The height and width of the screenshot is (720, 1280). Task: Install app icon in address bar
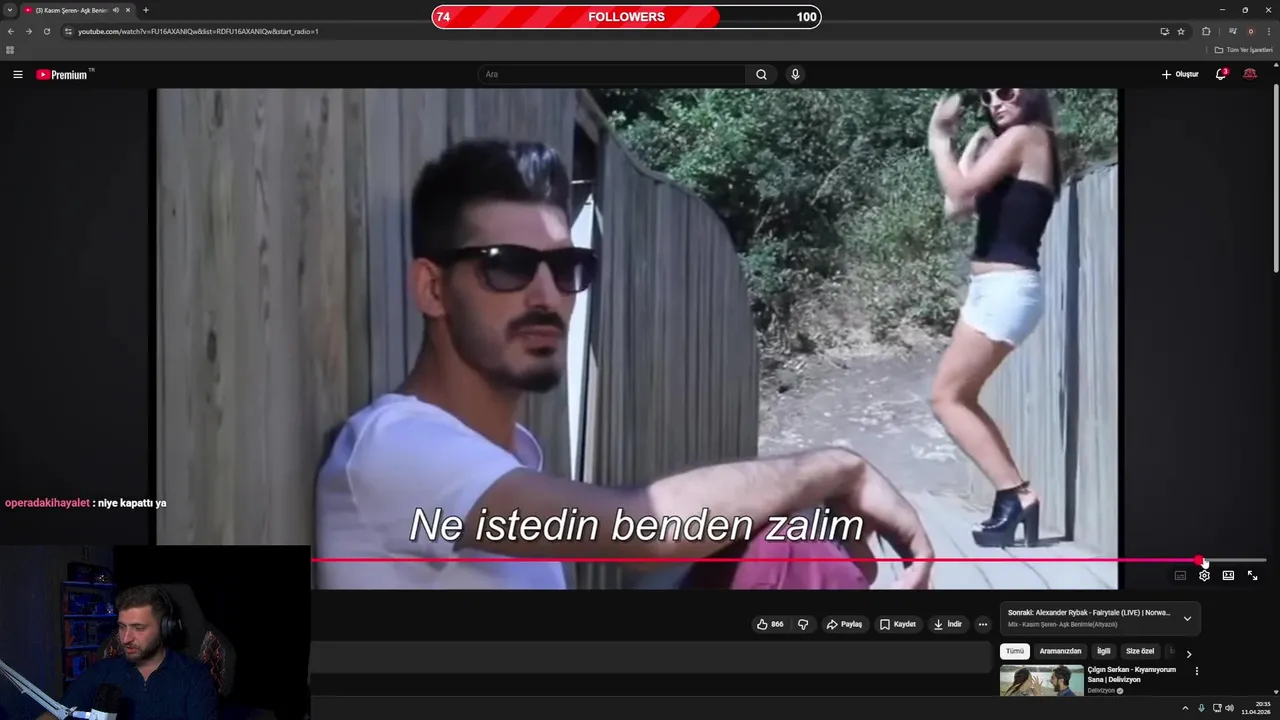point(1164,31)
